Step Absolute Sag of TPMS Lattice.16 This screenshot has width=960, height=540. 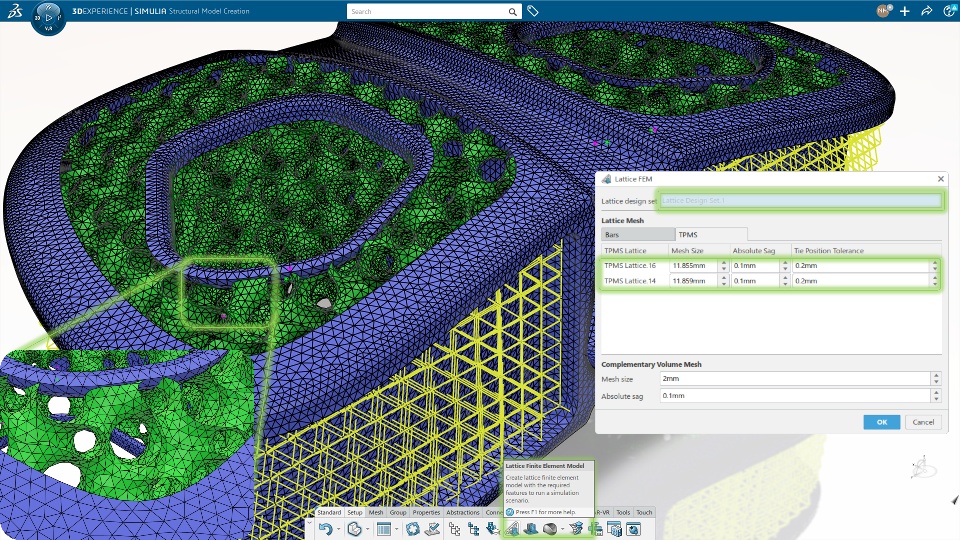[x=786, y=266]
